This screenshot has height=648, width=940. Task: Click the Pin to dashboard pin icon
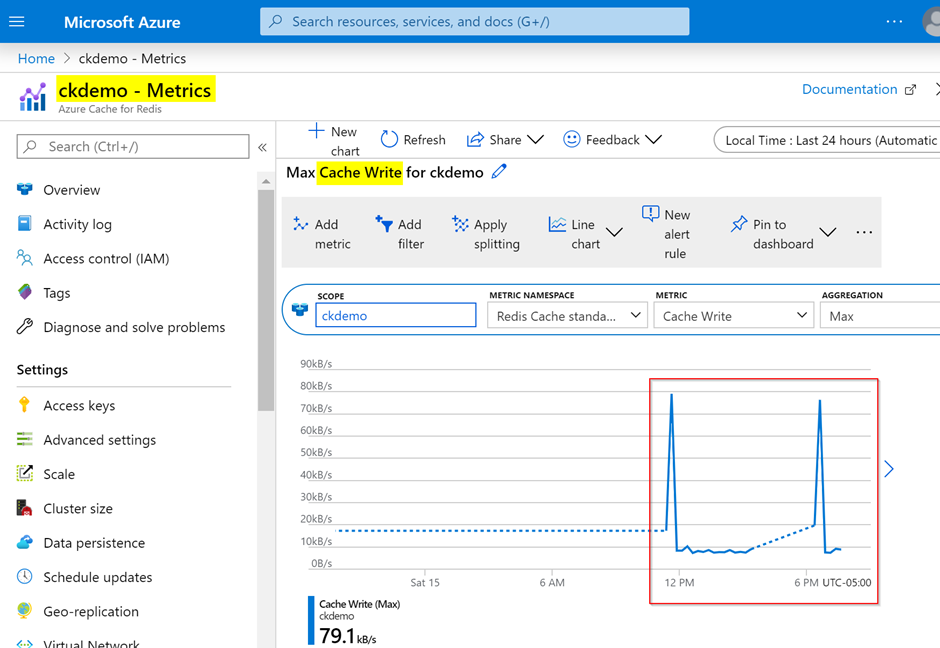click(739, 224)
